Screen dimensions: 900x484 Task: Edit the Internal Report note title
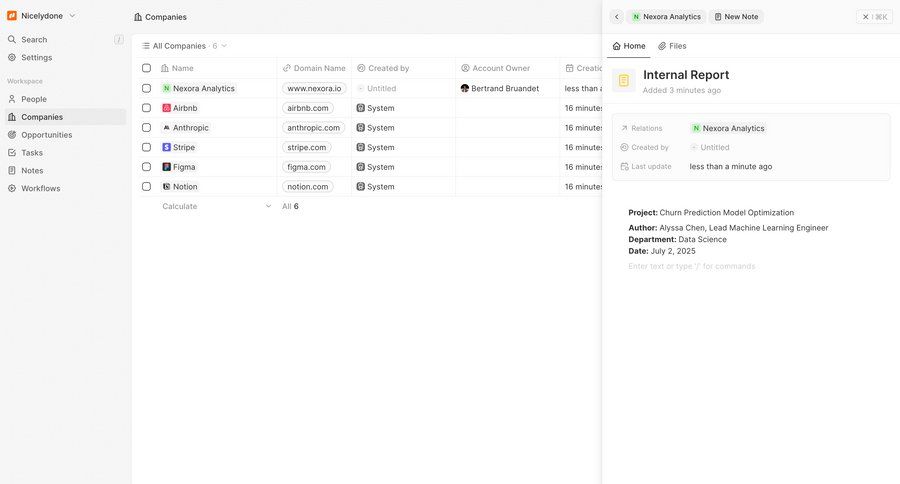pyautogui.click(x=686, y=75)
